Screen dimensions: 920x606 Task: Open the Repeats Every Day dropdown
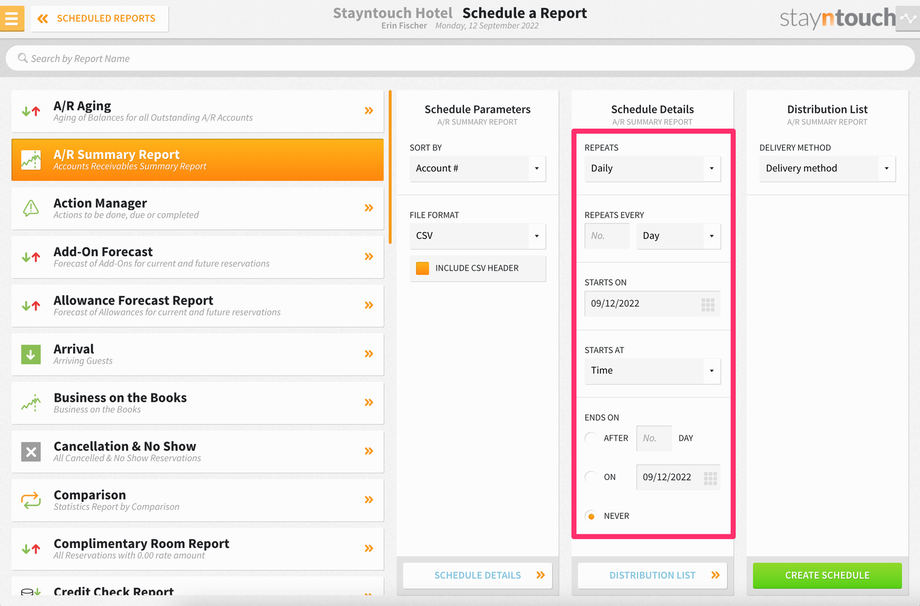(x=678, y=236)
